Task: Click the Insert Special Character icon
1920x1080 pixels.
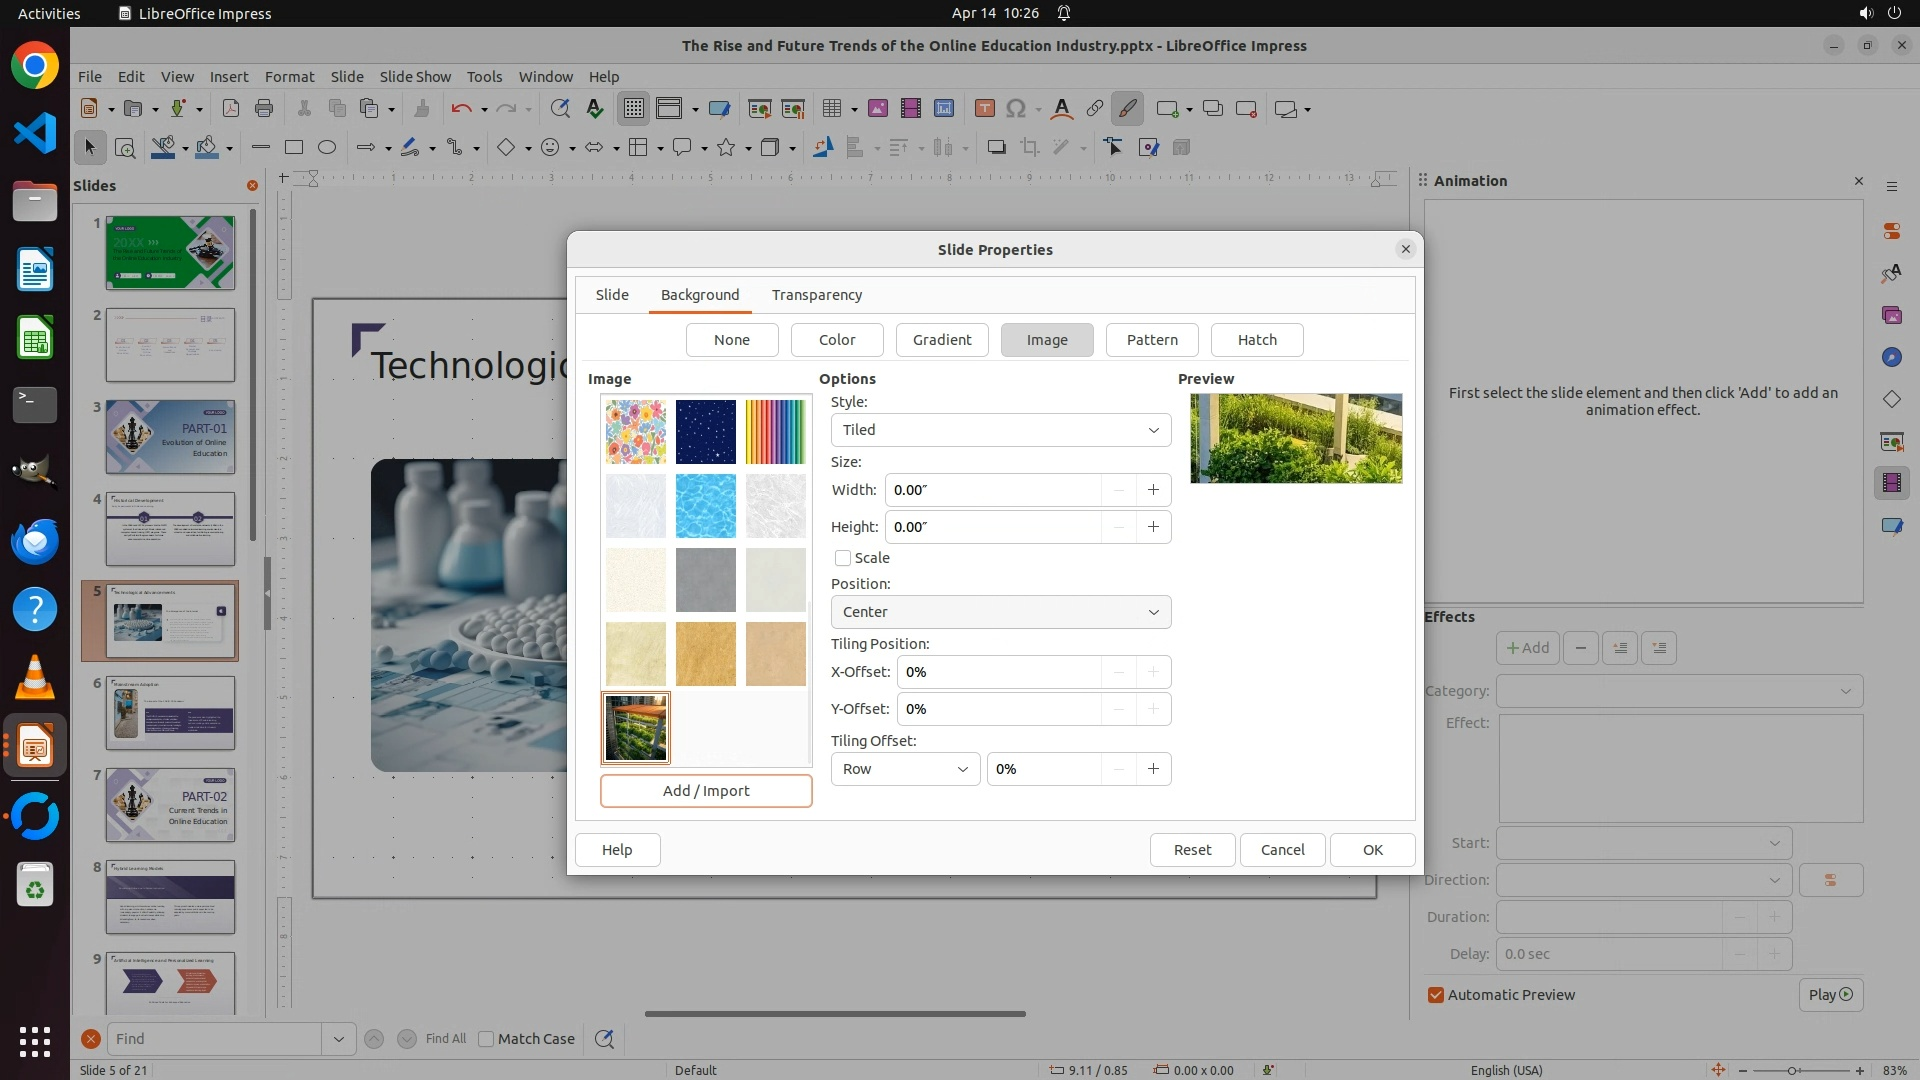Action: click(x=1016, y=109)
